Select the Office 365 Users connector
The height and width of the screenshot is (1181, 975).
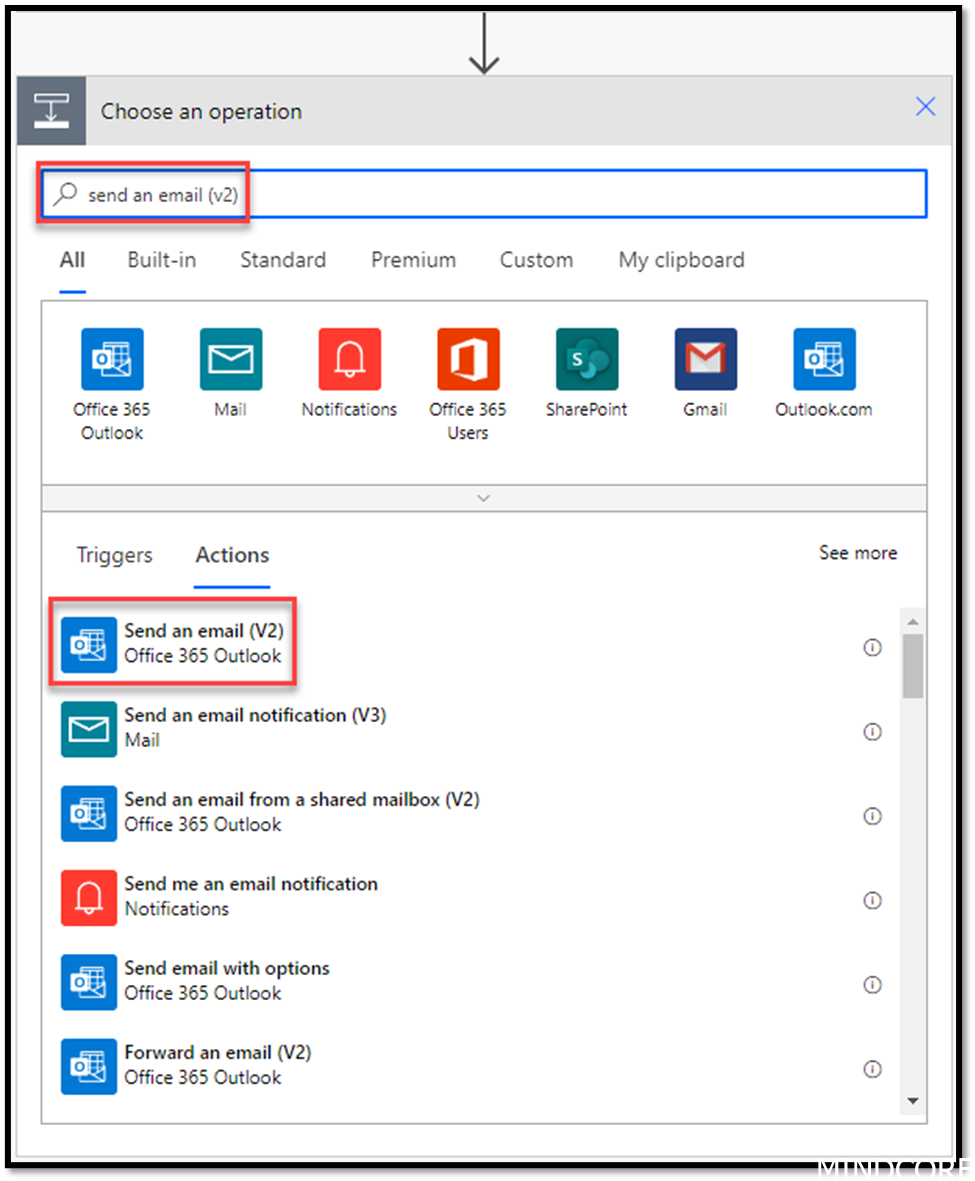point(467,358)
